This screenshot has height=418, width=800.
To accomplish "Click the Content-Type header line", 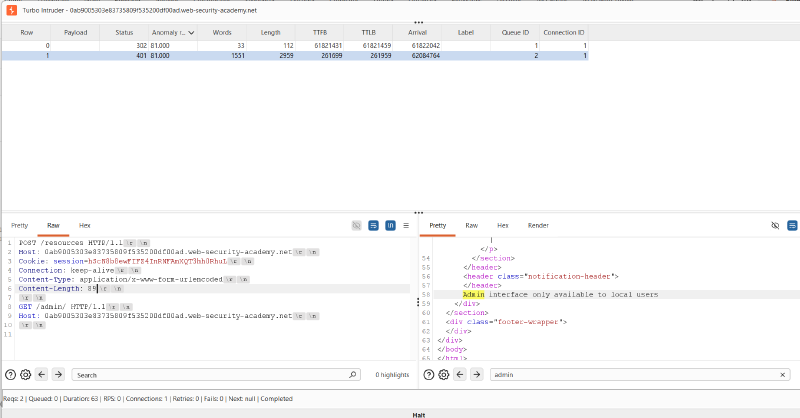I will pos(134,280).
